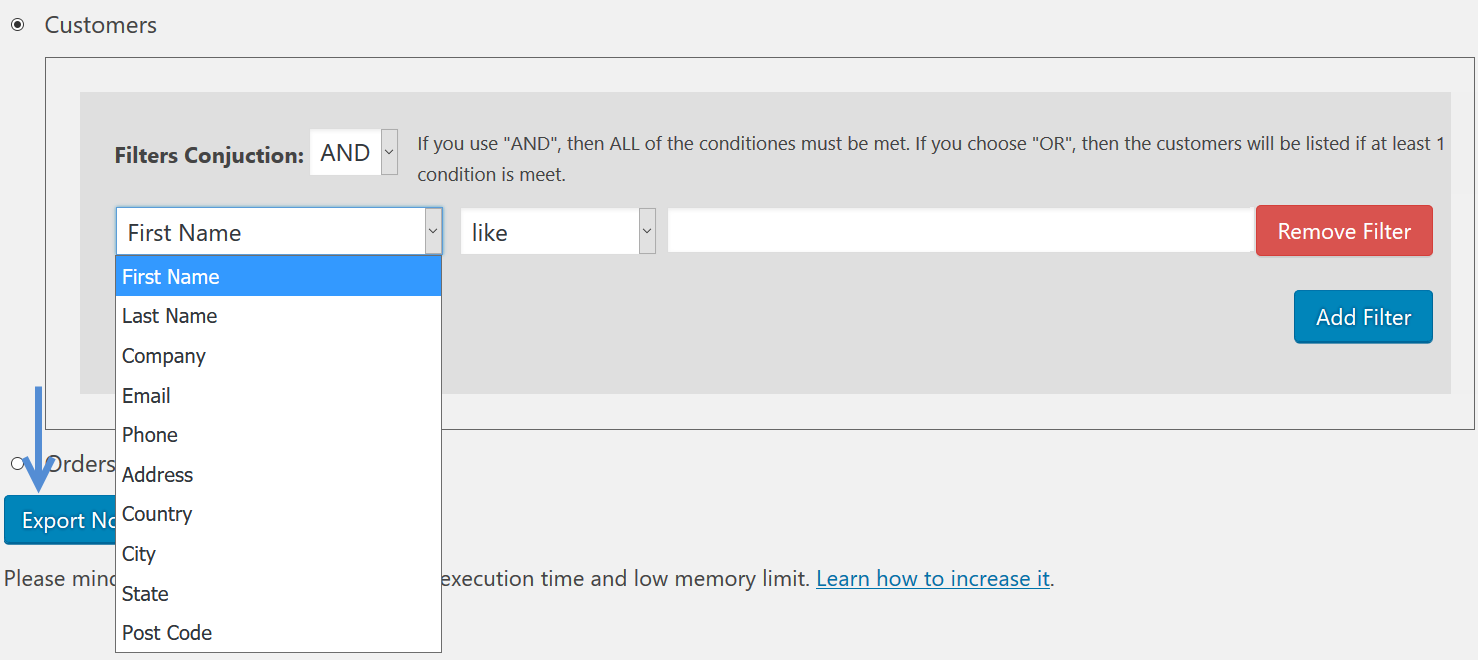Open the Filters Conjunction AND dropdown

pyautogui.click(x=354, y=153)
